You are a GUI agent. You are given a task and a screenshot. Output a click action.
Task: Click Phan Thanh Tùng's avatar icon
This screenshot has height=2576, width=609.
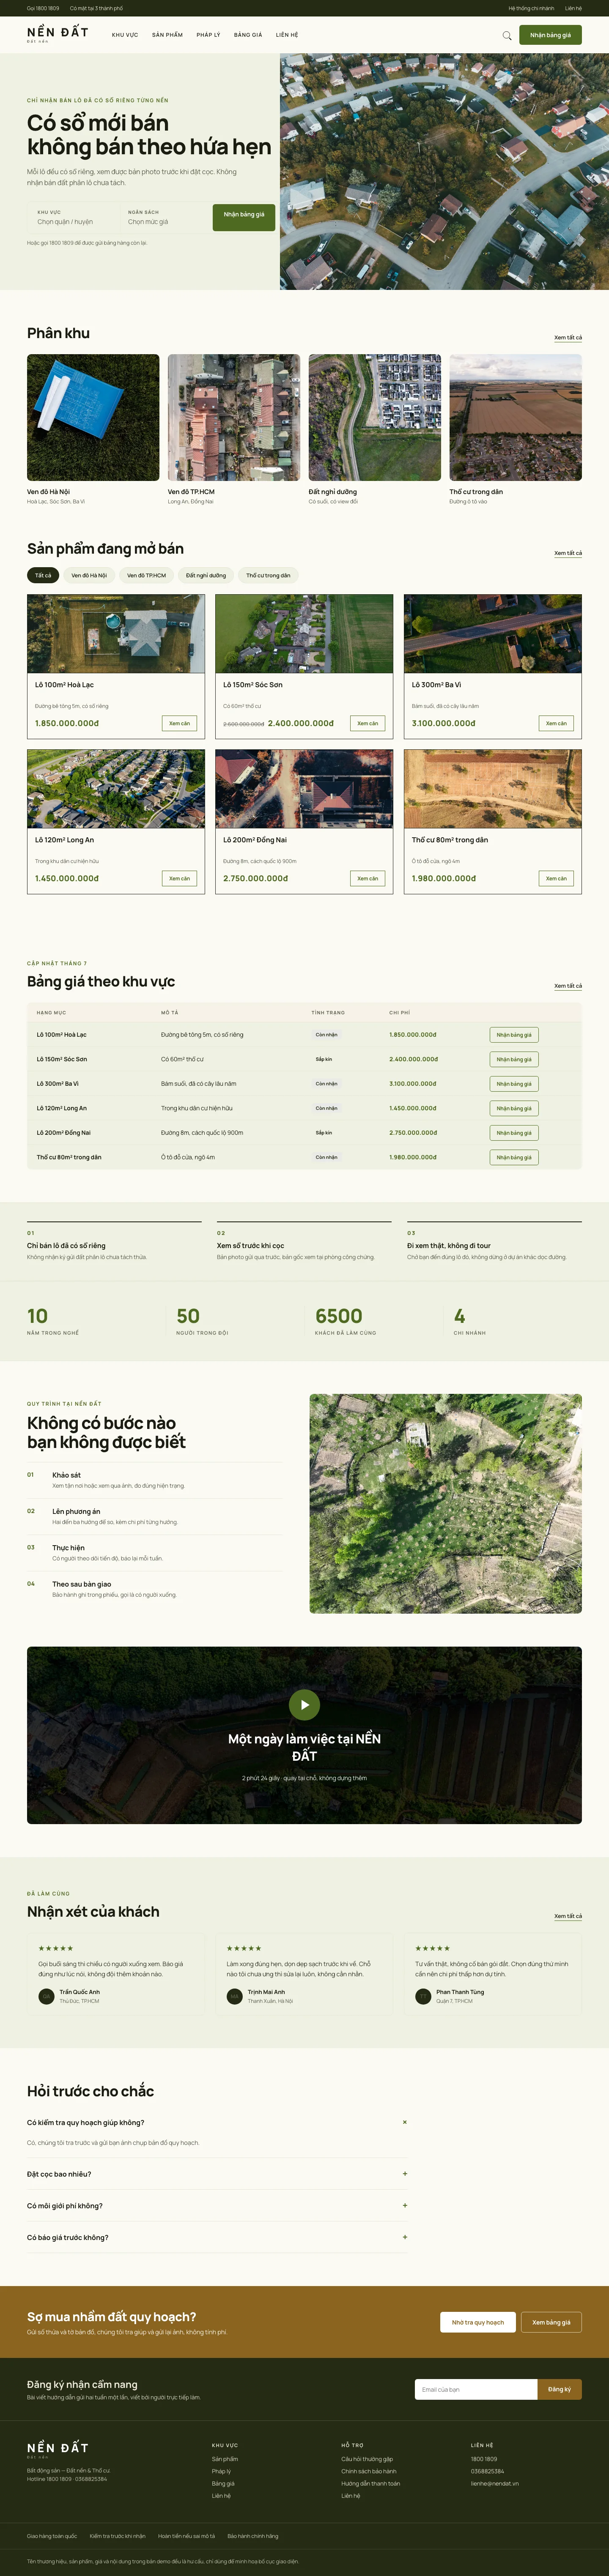pyautogui.click(x=423, y=1996)
